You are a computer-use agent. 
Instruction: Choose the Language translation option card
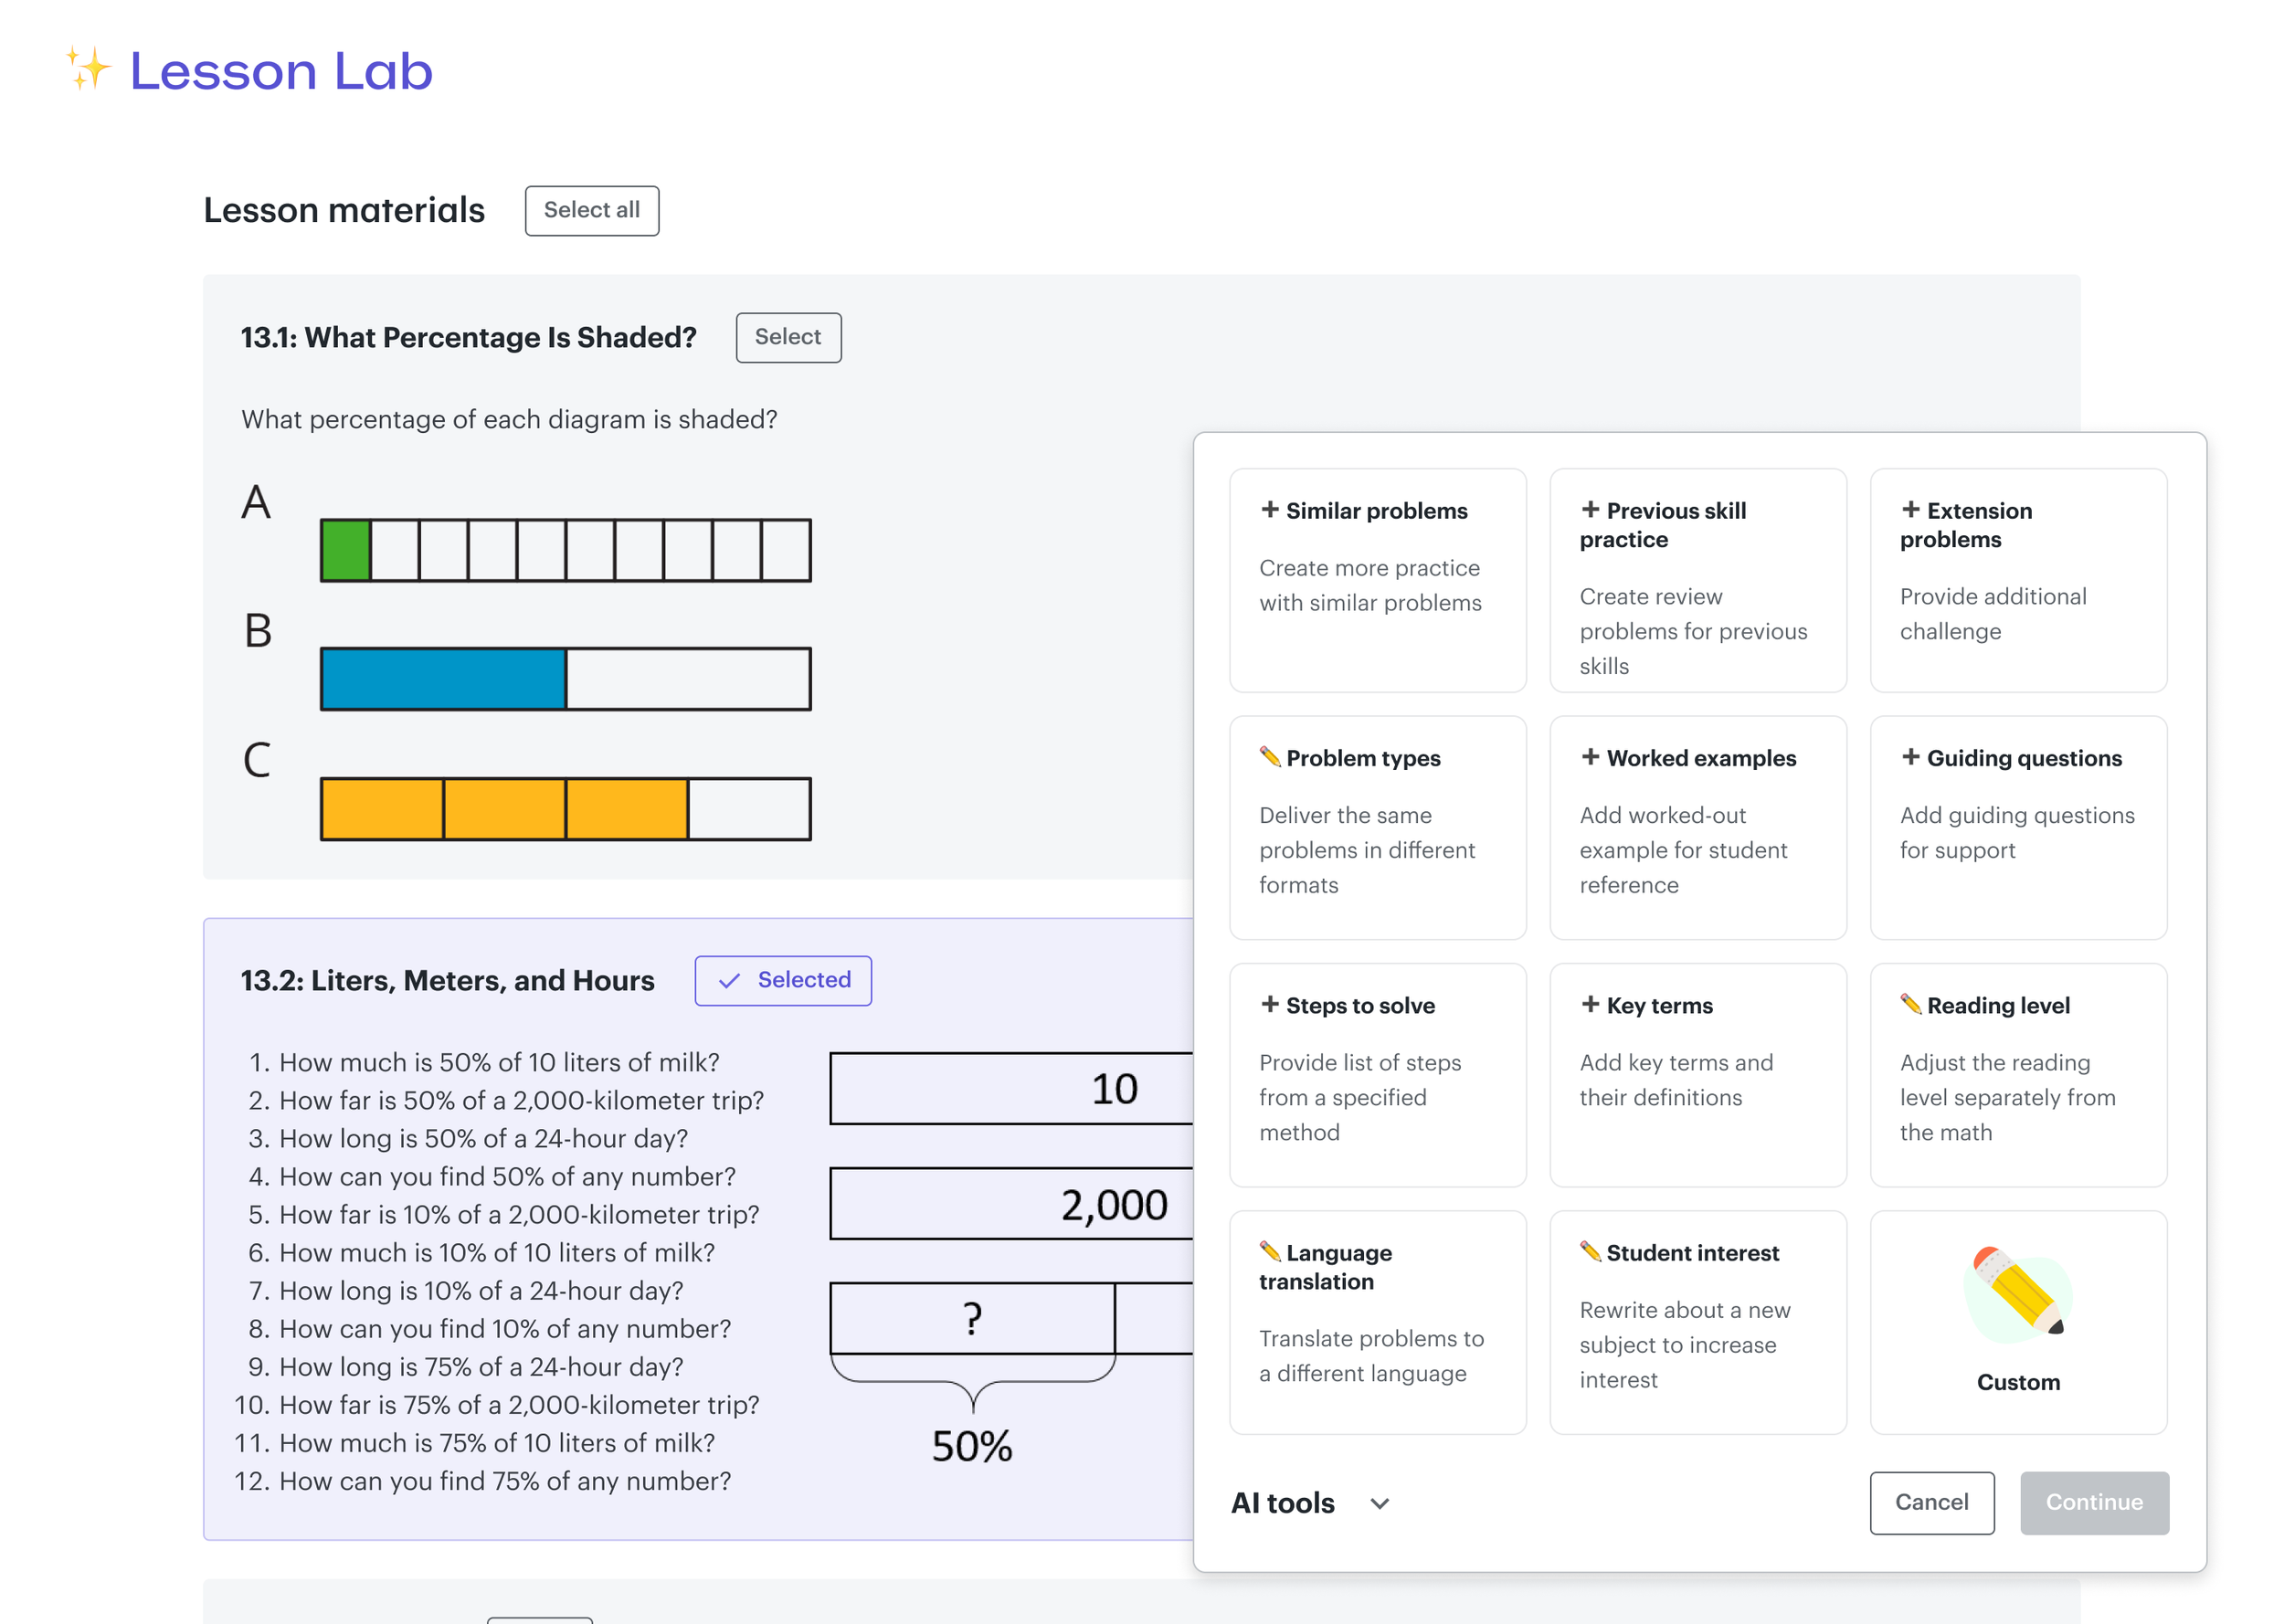click(1377, 1322)
